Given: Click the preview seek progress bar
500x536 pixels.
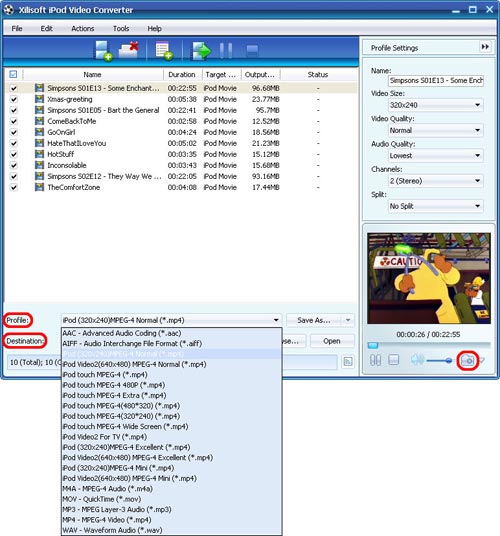Looking at the screenshot, I should click(429, 345).
